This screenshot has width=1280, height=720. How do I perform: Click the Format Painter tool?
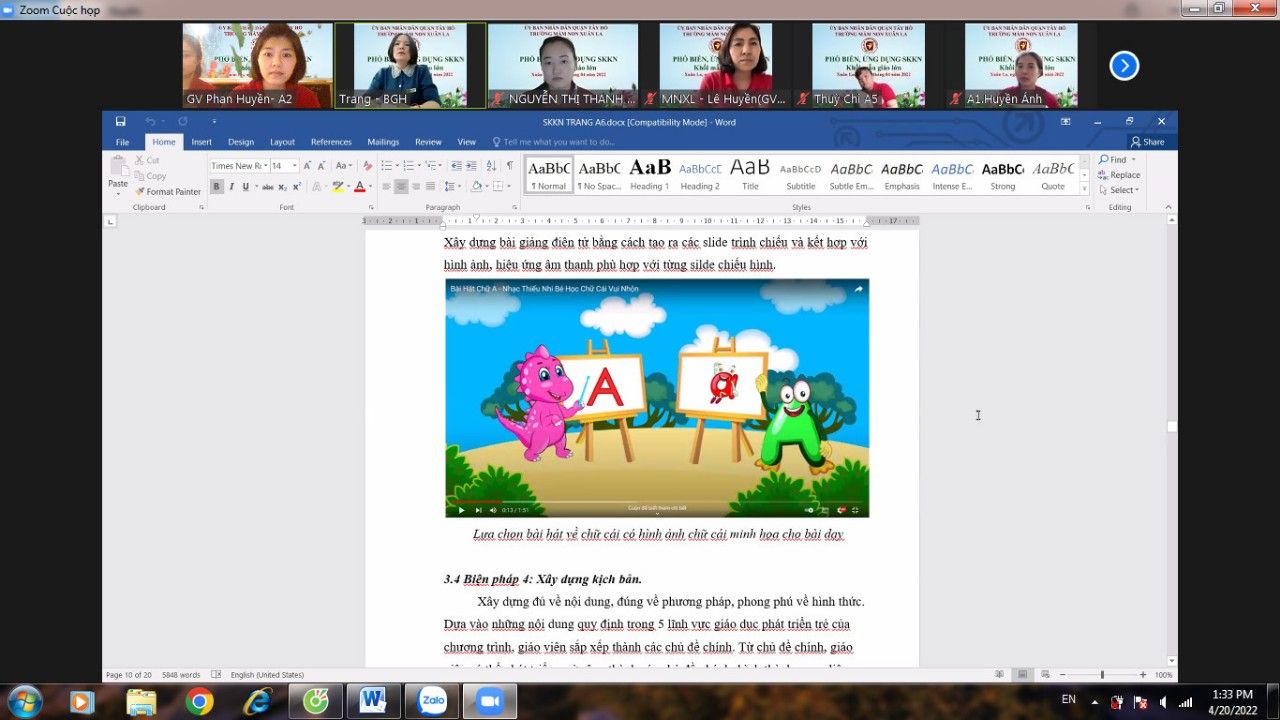coord(168,191)
